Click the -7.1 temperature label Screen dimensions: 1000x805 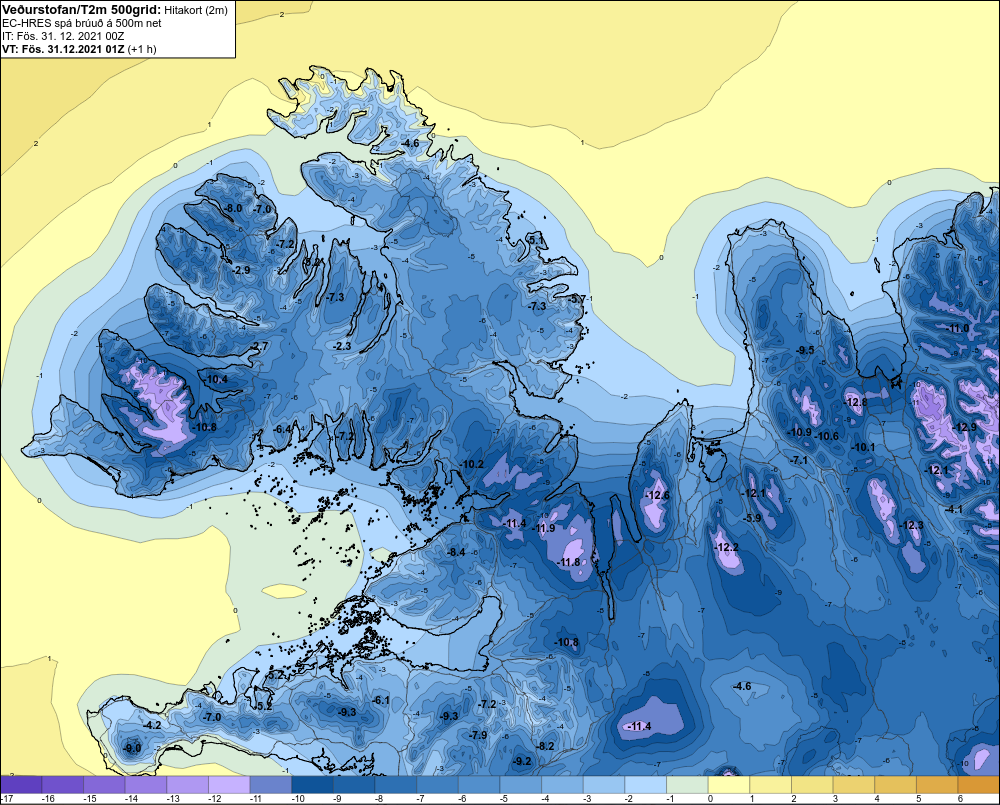[x=800, y=460]
